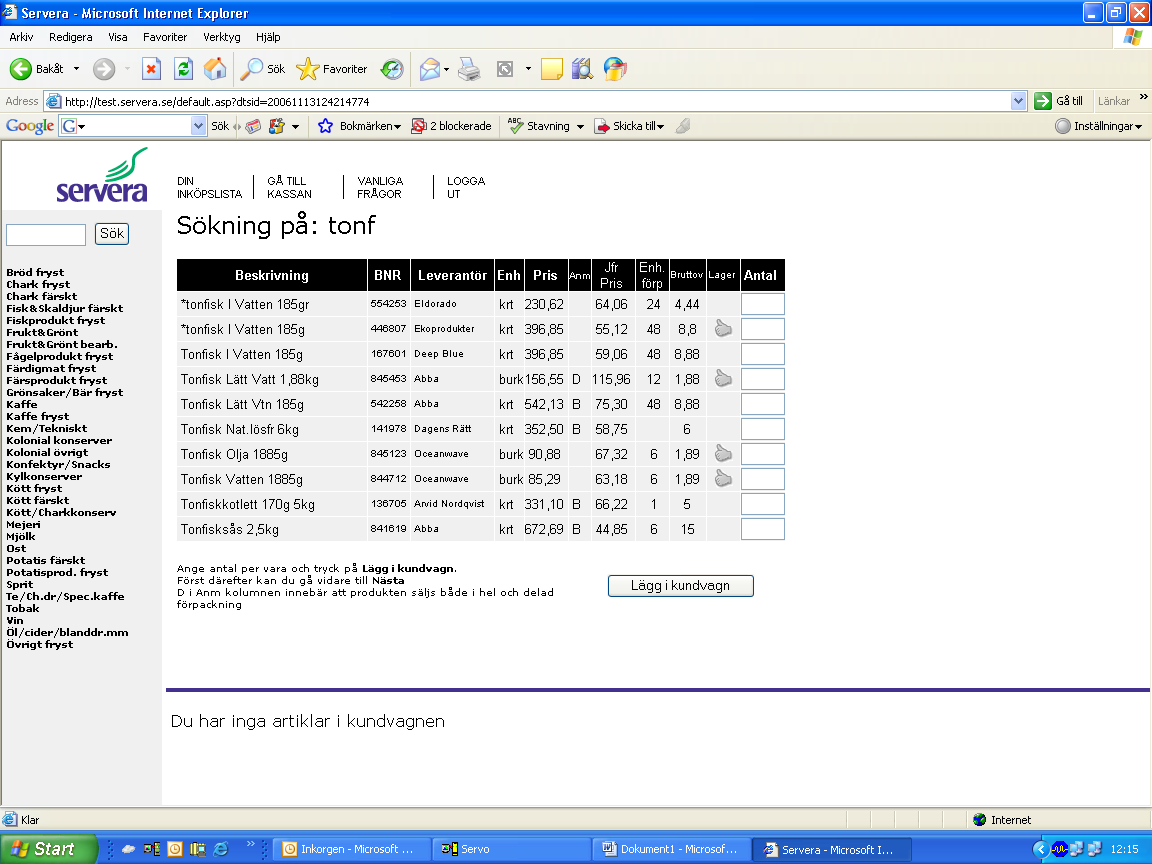1152x864 pixels.
Task: Switch to Dokument1 Word taskbar window
Action: pyautogui.click(x=672, y=849)
